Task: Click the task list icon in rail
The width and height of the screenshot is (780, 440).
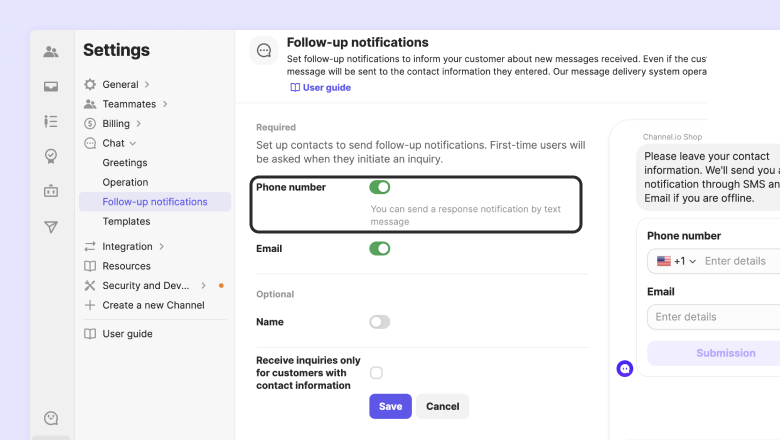Action: click(51, 121)
